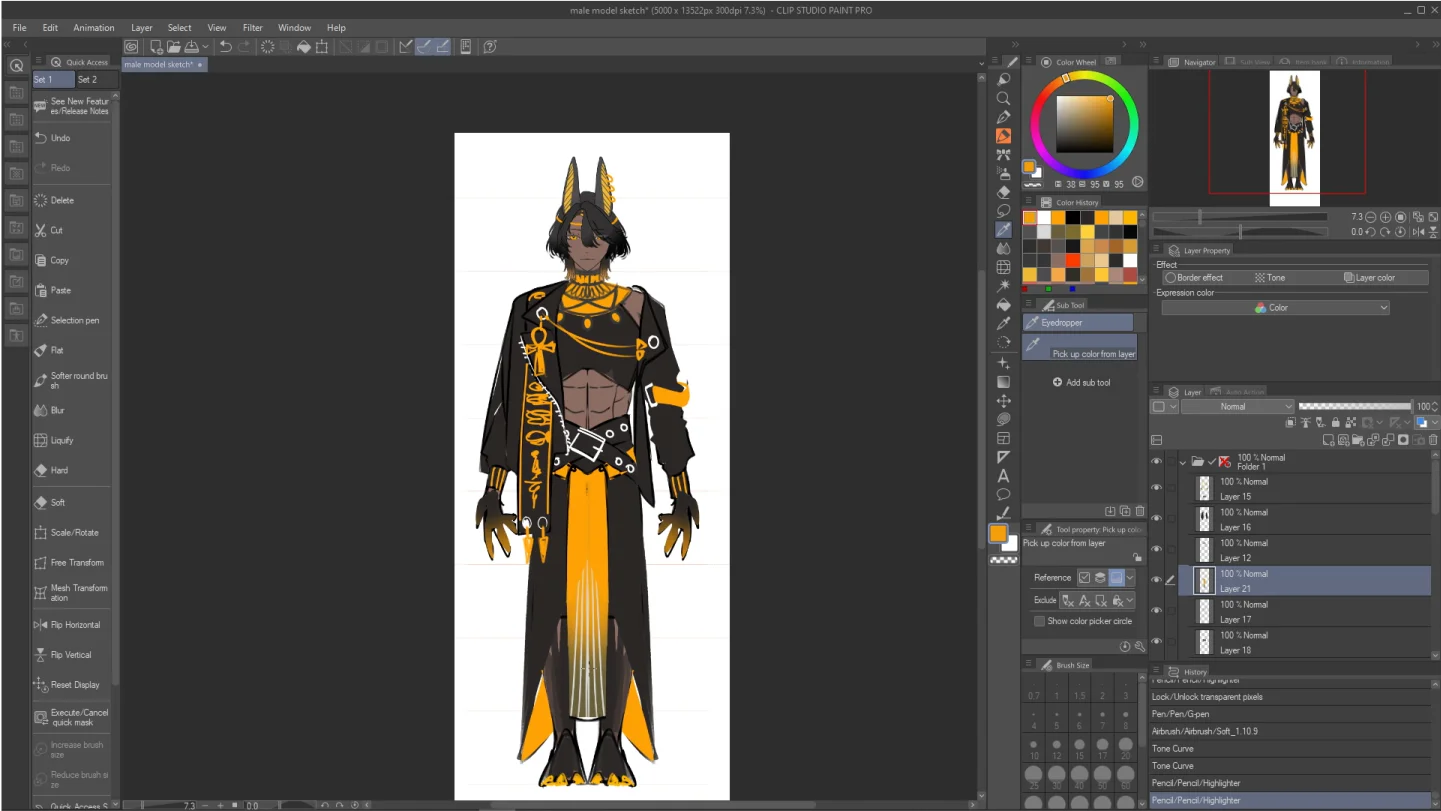Select Layer 21 thumbnail in the layer list
The width and height of the screenshot is (1441, 811).
[1205, 580]
